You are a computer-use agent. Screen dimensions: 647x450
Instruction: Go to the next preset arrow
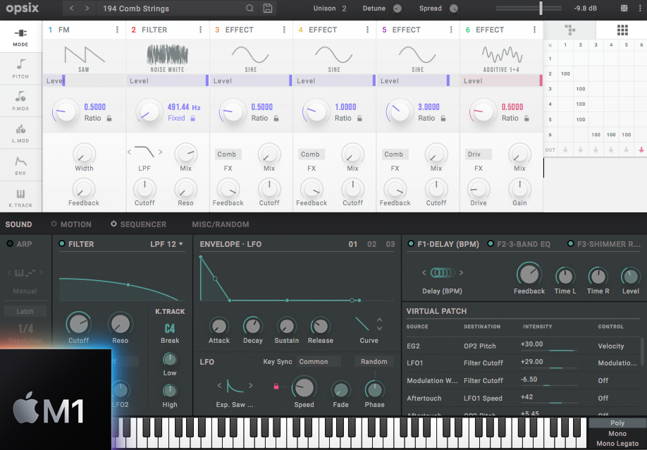click(x=87, y=8)
